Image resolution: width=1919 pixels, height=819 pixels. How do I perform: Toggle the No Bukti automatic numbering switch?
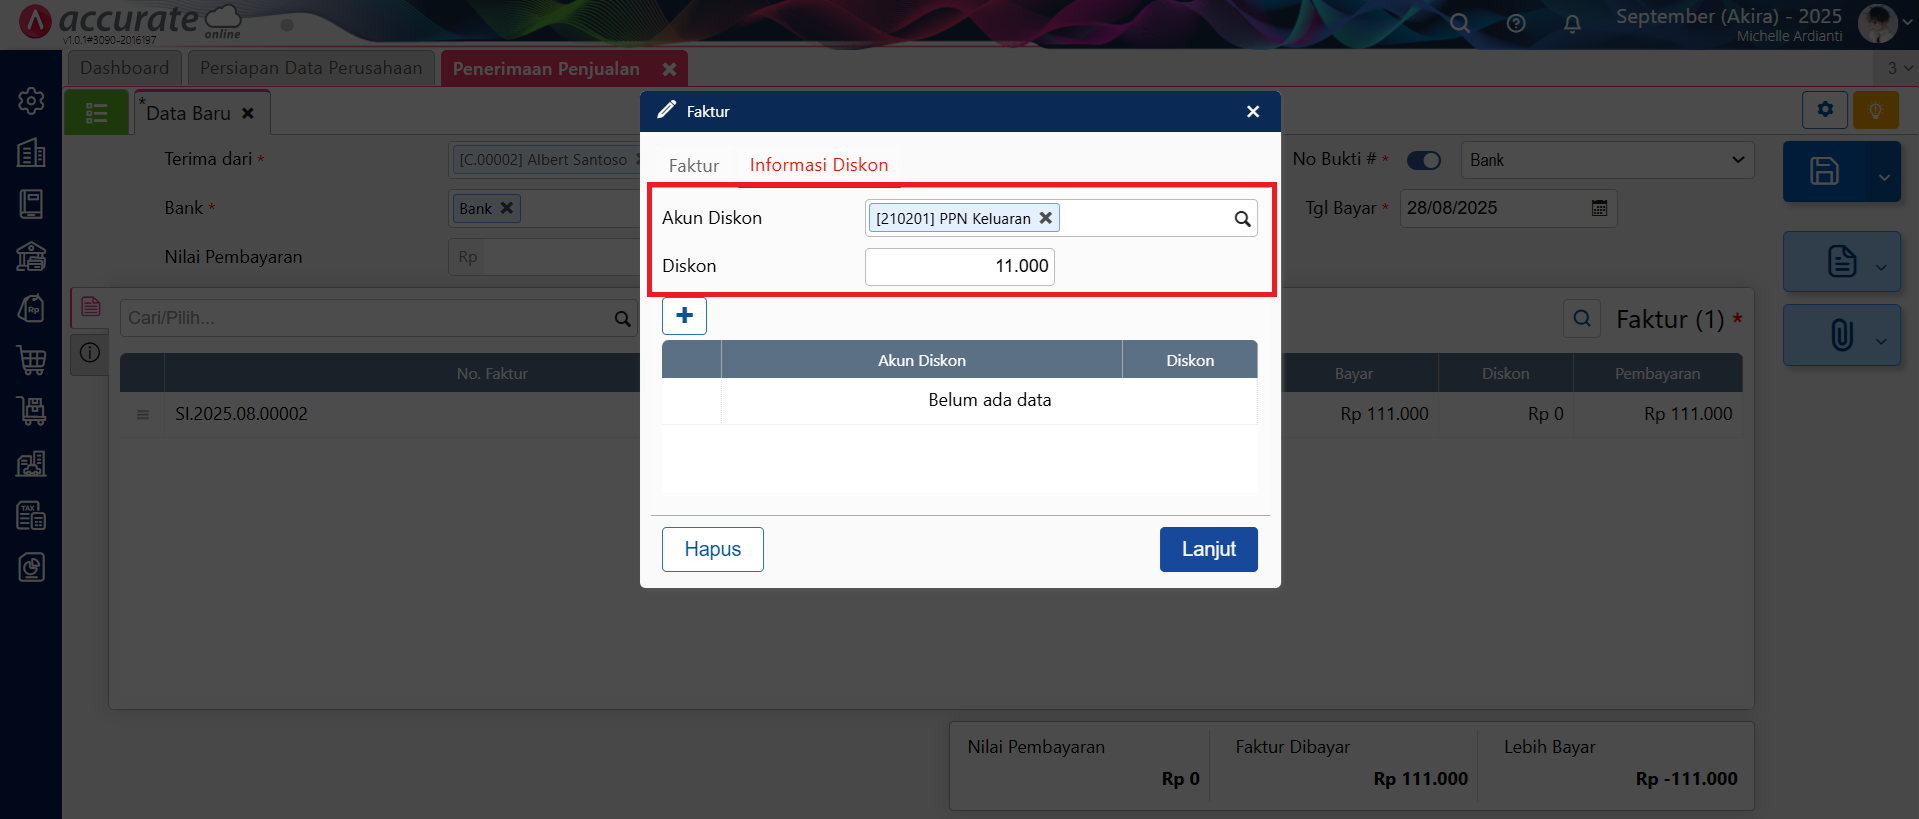pyautogui.click(x=1424, y=160)
